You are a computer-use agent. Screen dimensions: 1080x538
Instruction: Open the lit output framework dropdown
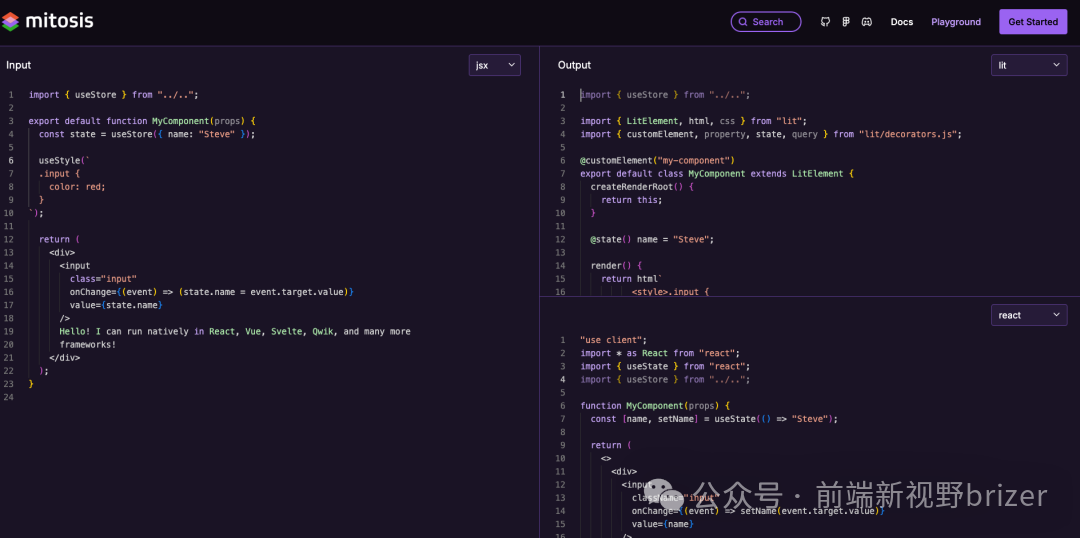click(x=1029, y=65)
